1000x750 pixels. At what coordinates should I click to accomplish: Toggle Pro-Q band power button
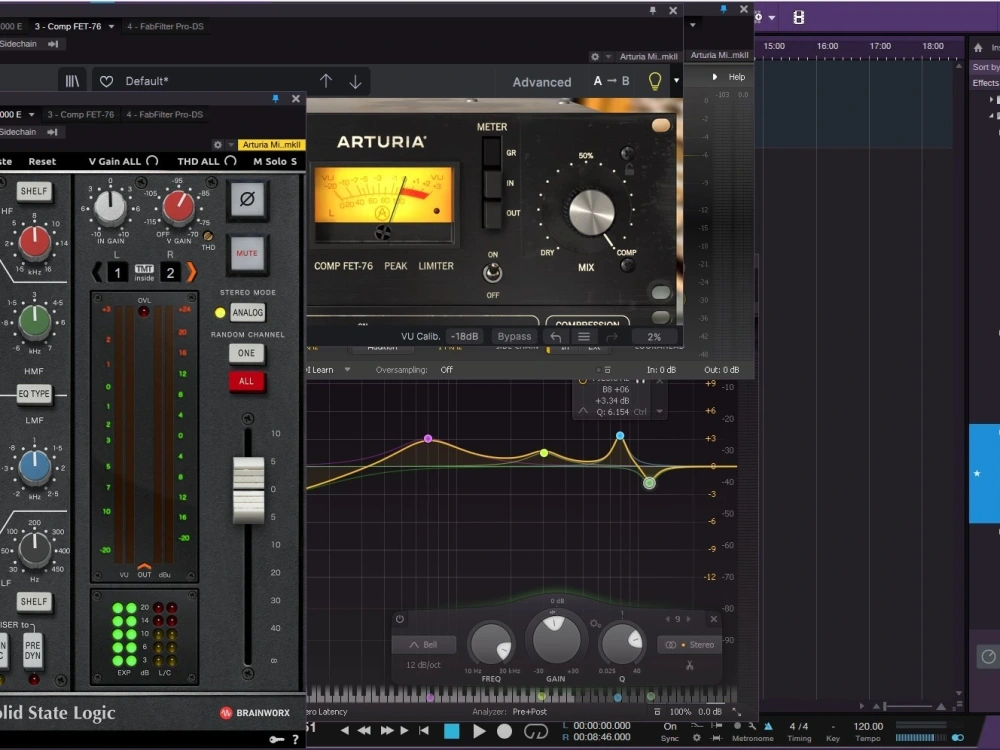400,619
